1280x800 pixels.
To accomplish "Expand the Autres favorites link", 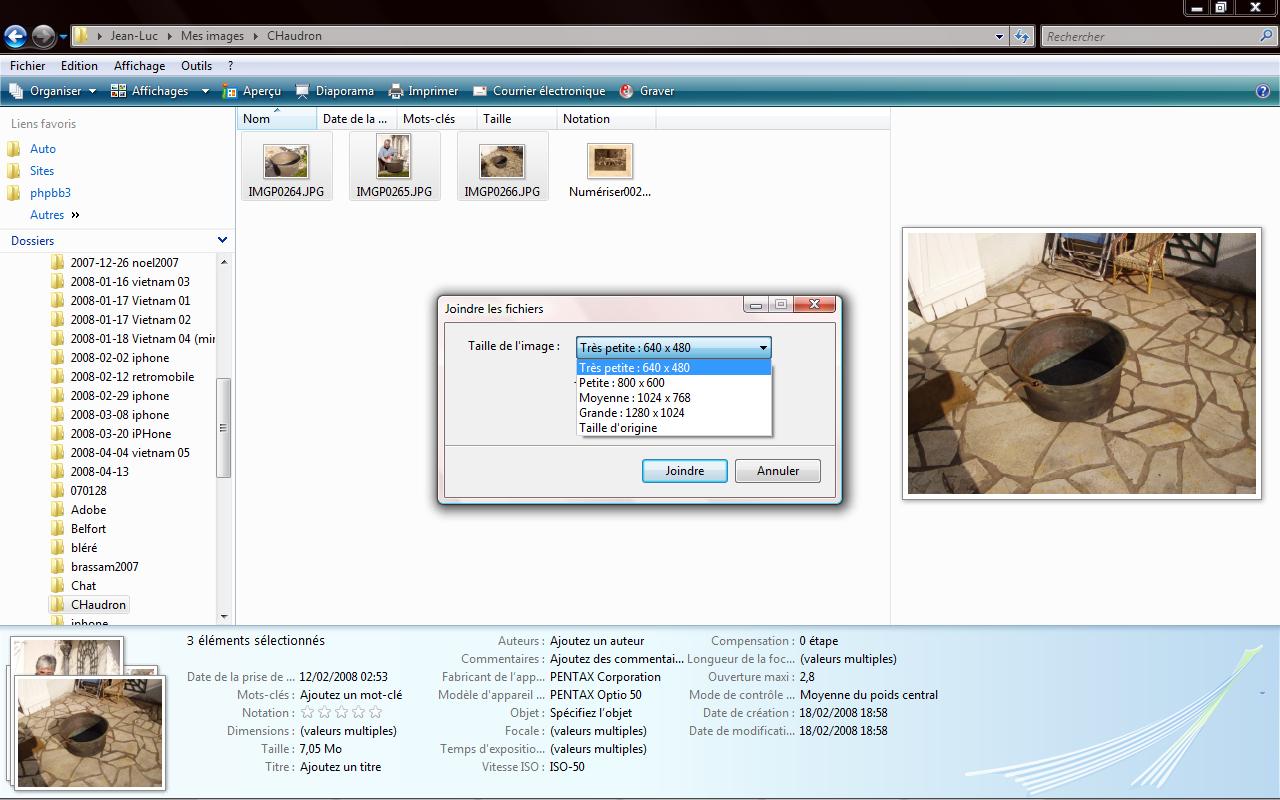I will pos(54,215).
